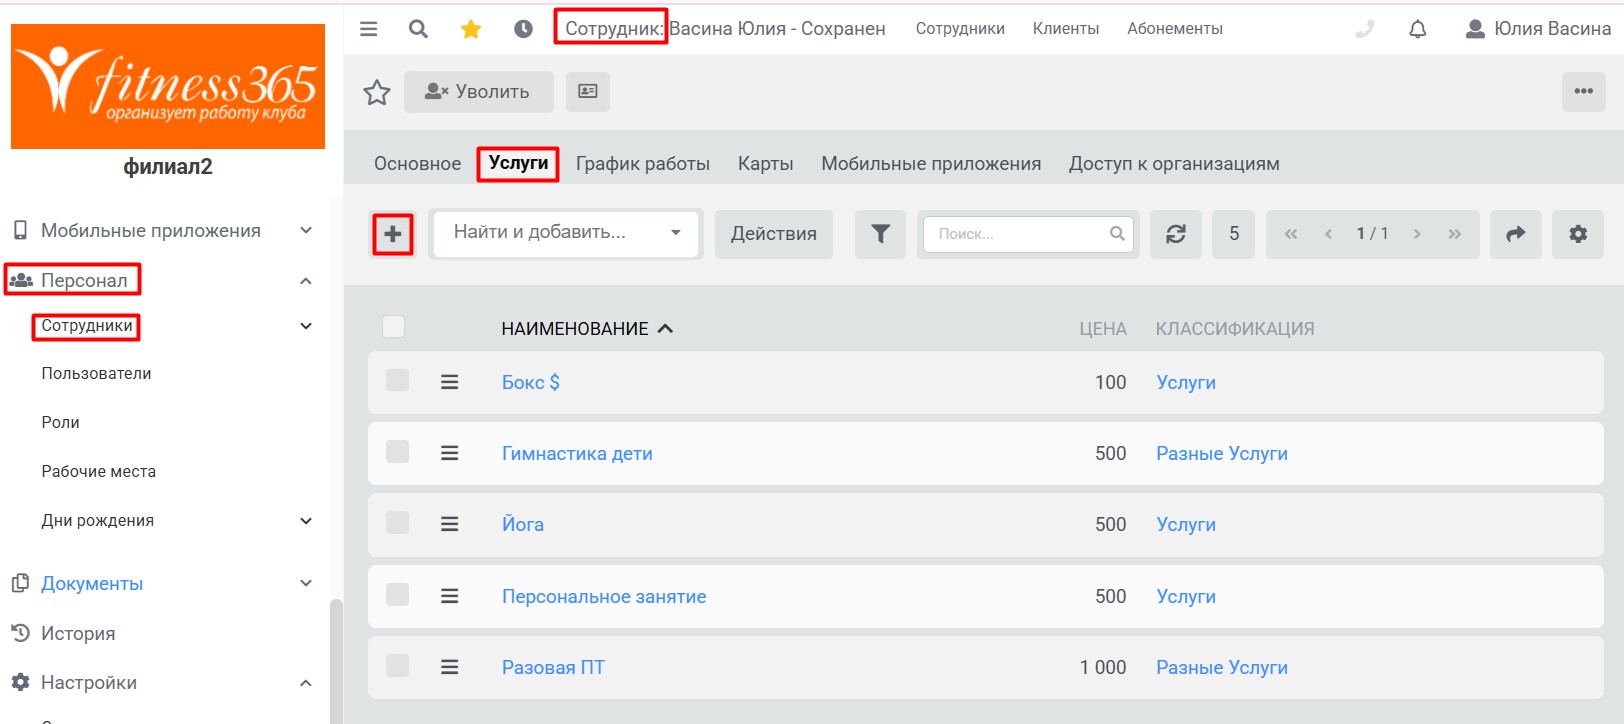The height and width of the screenshot is (724, 1624).
Task: Go to Клиенты in the top navigation
Action: pos(1066,29)
